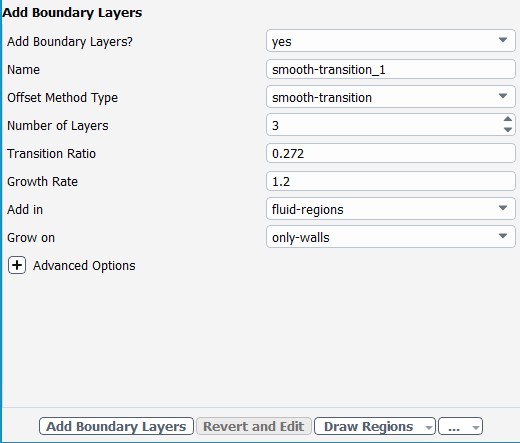The width and height of the screenshot is (520, 443).
Task: Click the Number of Layers value field
Action: pyautogui.click(x=384, y=125)
